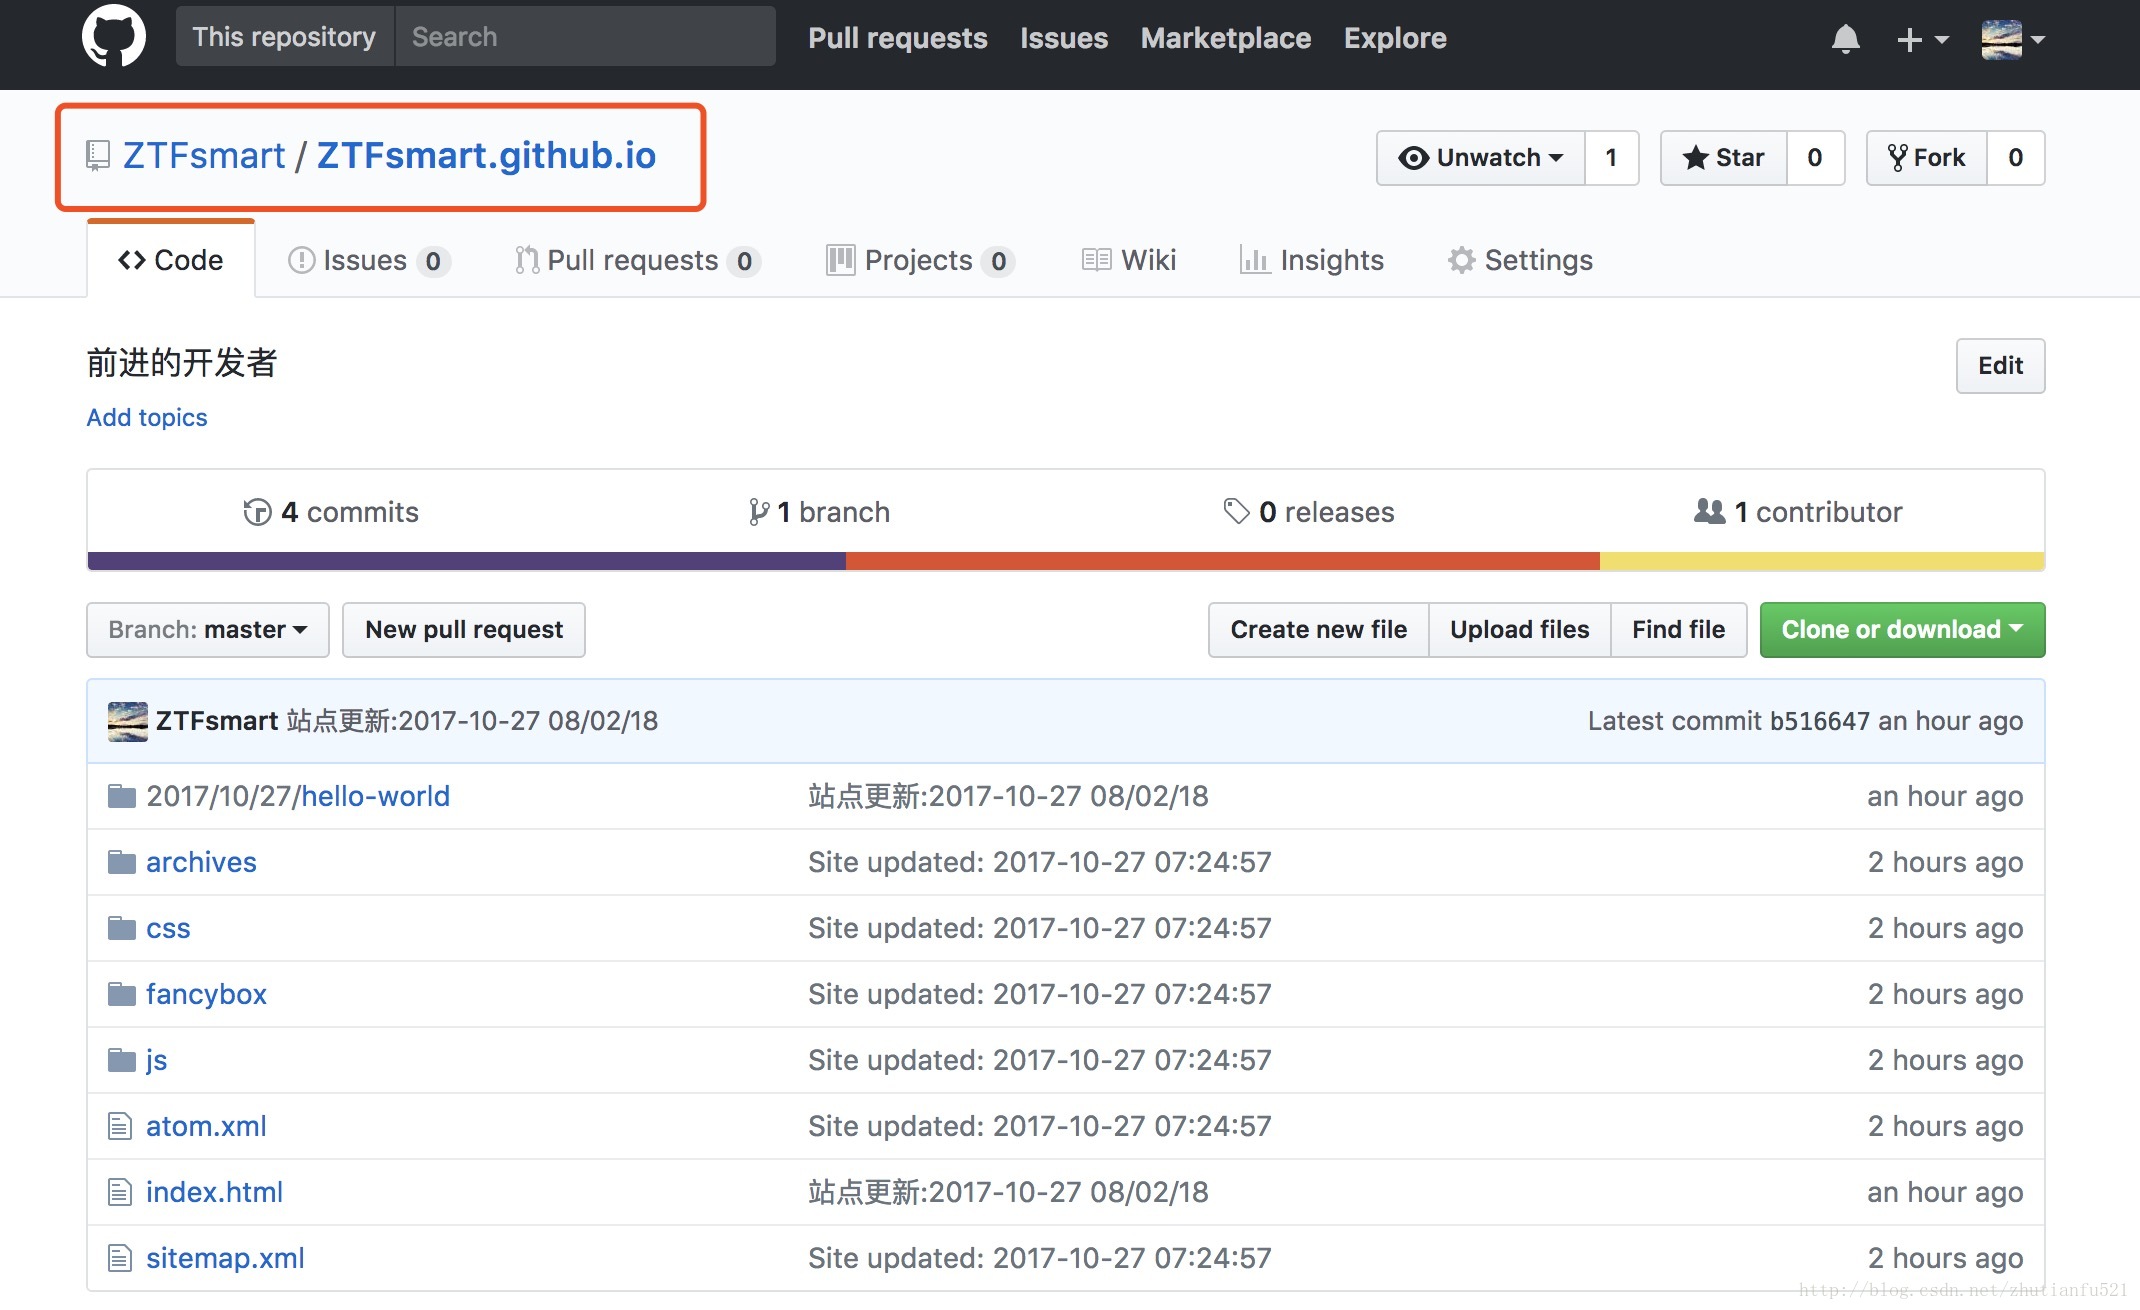Screen dimensions: 2140x1310
Task: Fork the repository
Action: point(1927,158)
